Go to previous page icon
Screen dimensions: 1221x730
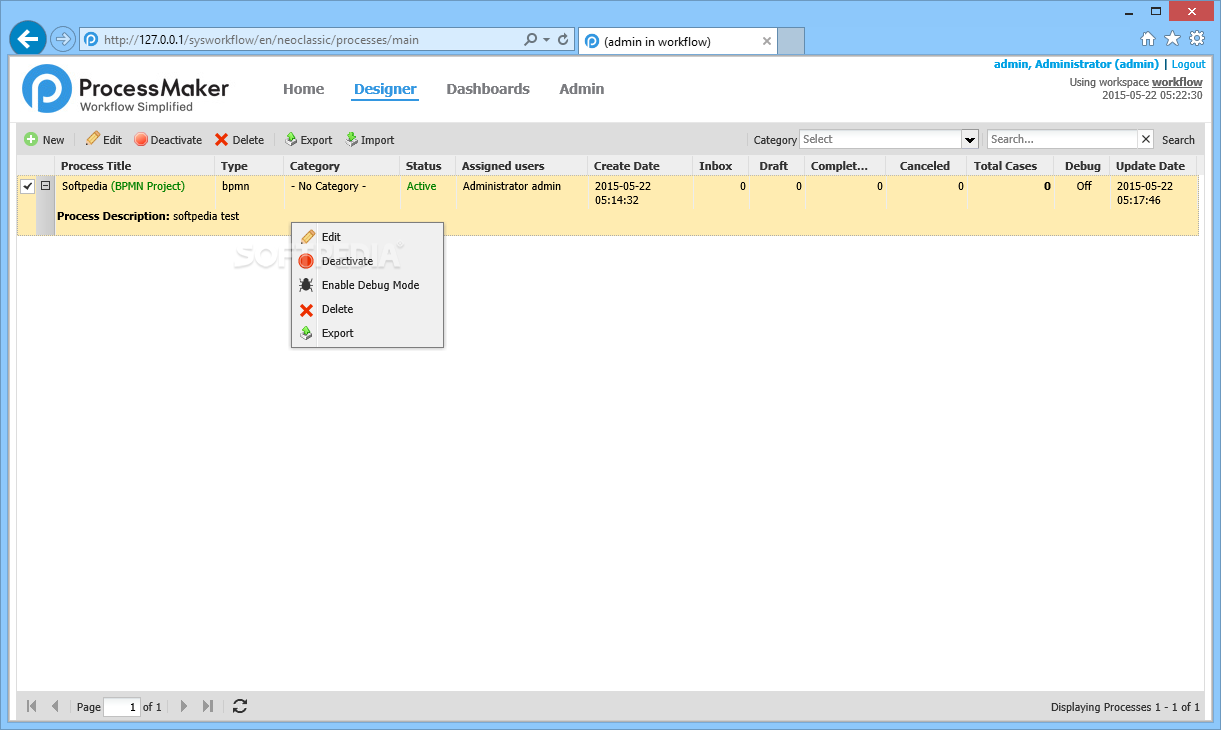pos(55,706)
